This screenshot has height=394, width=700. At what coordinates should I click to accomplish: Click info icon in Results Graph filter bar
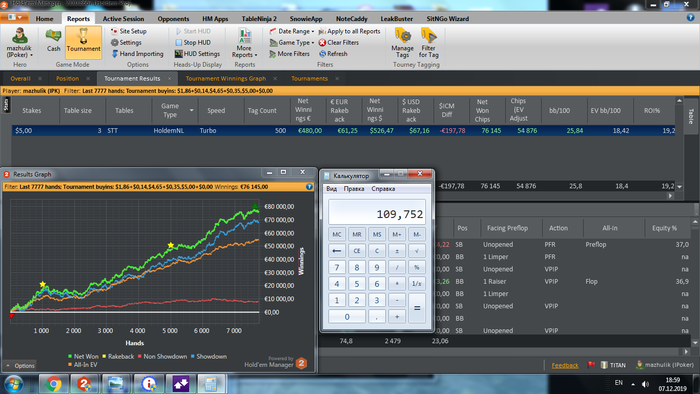pyautogui.click(x=309, y=187)
